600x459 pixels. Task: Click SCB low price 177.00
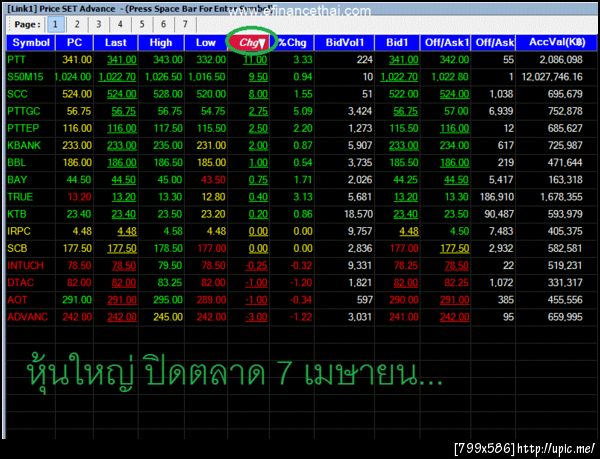[211, 248]
